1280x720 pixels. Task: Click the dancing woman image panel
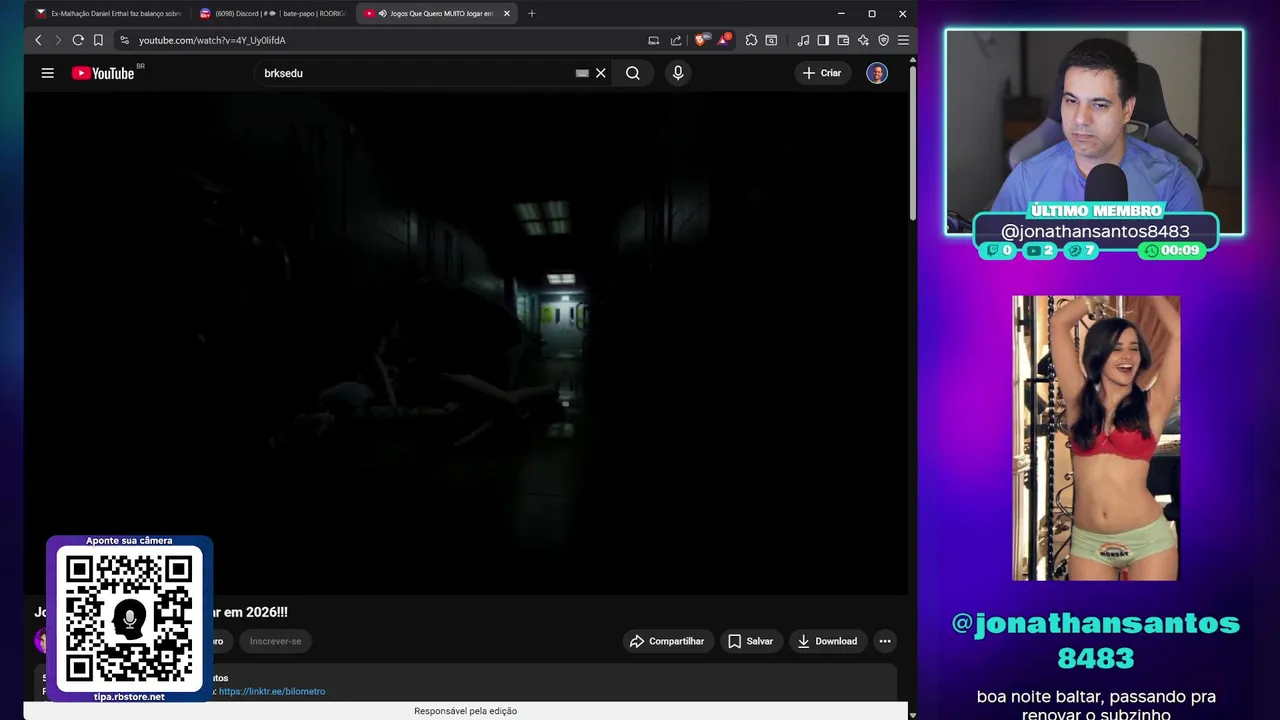(x=1095, y=438)
